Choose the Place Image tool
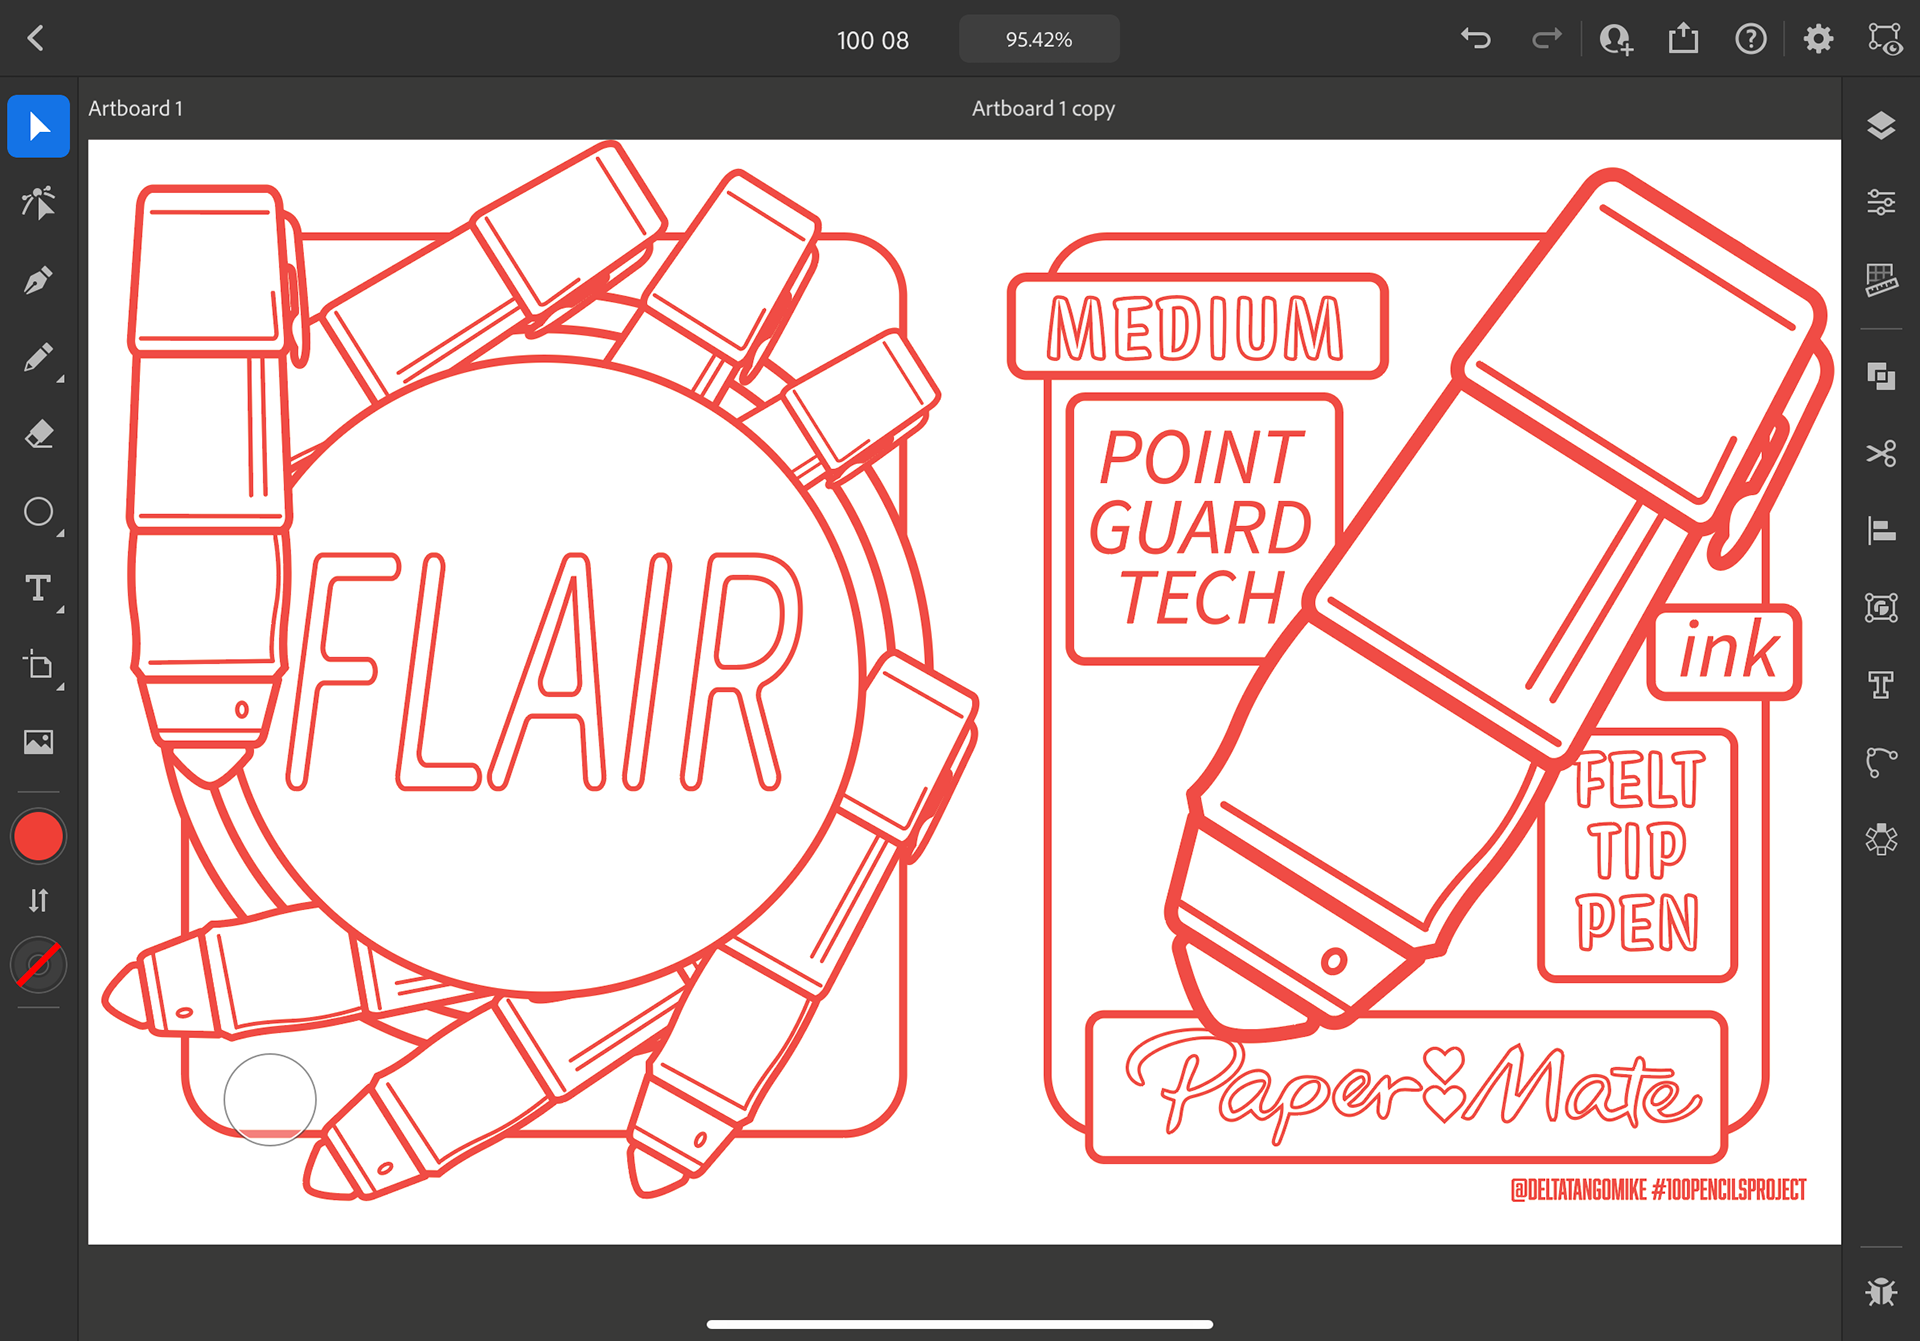Image resolution: width=1920 pixels, height=1341 pixels. point(39,742)
